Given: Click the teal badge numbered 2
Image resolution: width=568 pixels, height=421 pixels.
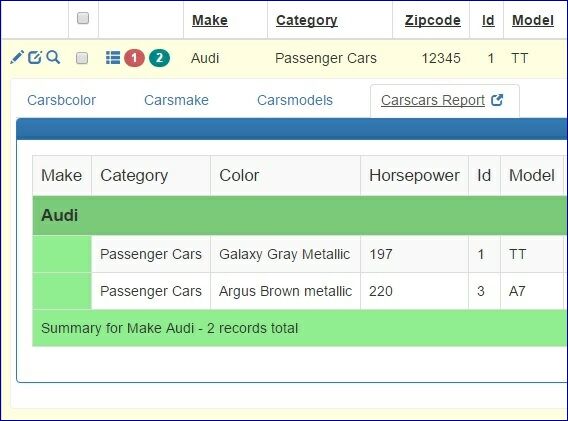Looking at the screenshot, I should pos(159,58).
